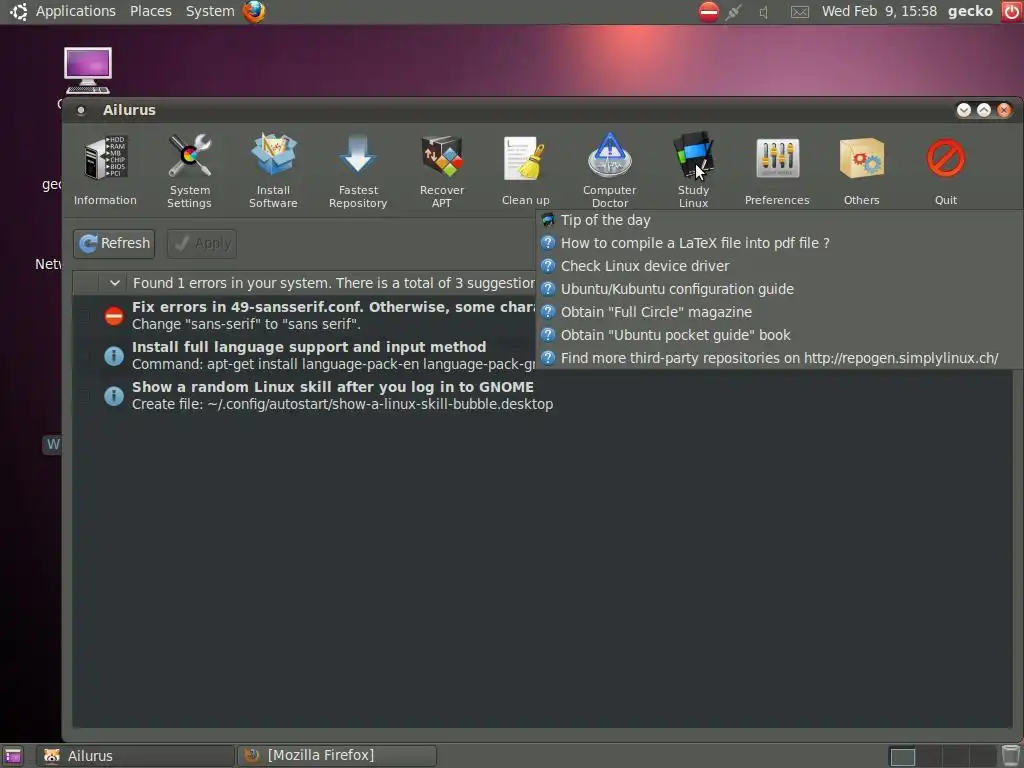The height and width of the screenshot is (768, 1024).
Task: Click the Ubuntu logo in the top panel
Action: click(x=18, y=11)
